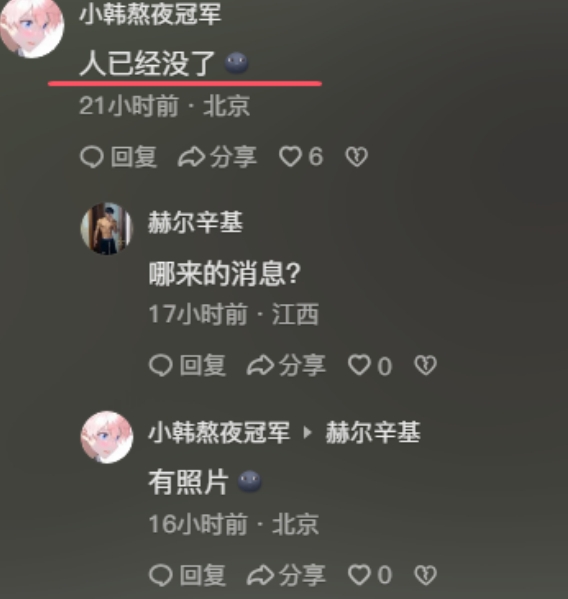Screen dimensions: 568x599
Task: Open 小韩熬夜冠军 avatar in reply thread
Action: [107, 437]
